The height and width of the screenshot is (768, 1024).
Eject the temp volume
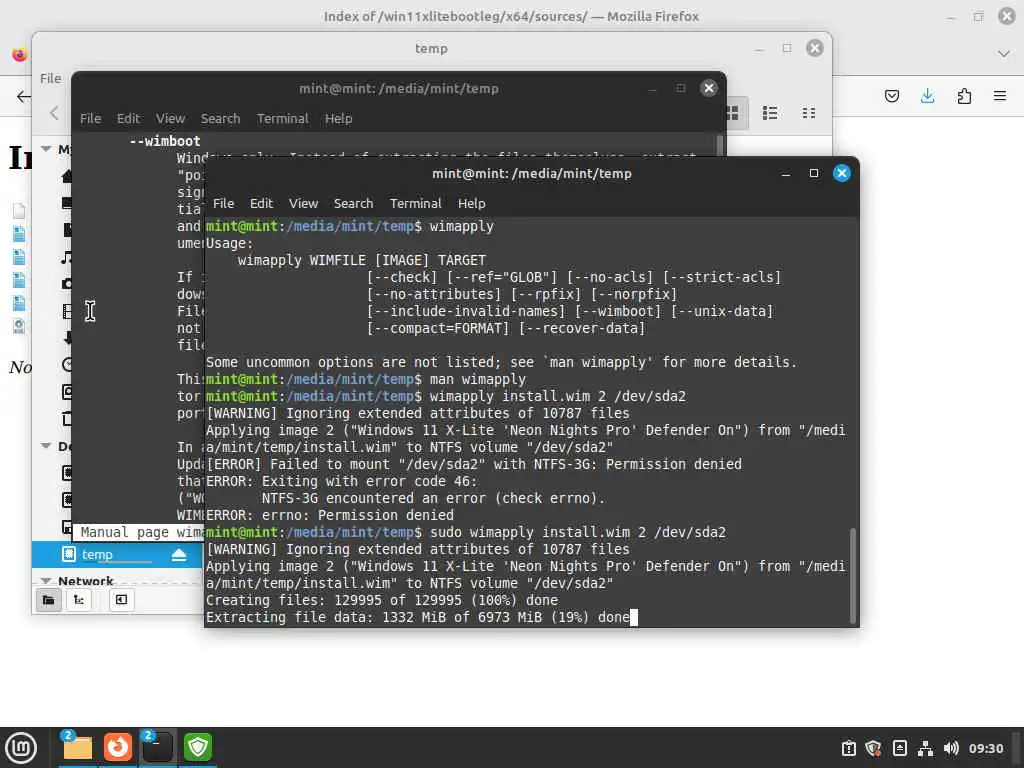click(179, 554)
